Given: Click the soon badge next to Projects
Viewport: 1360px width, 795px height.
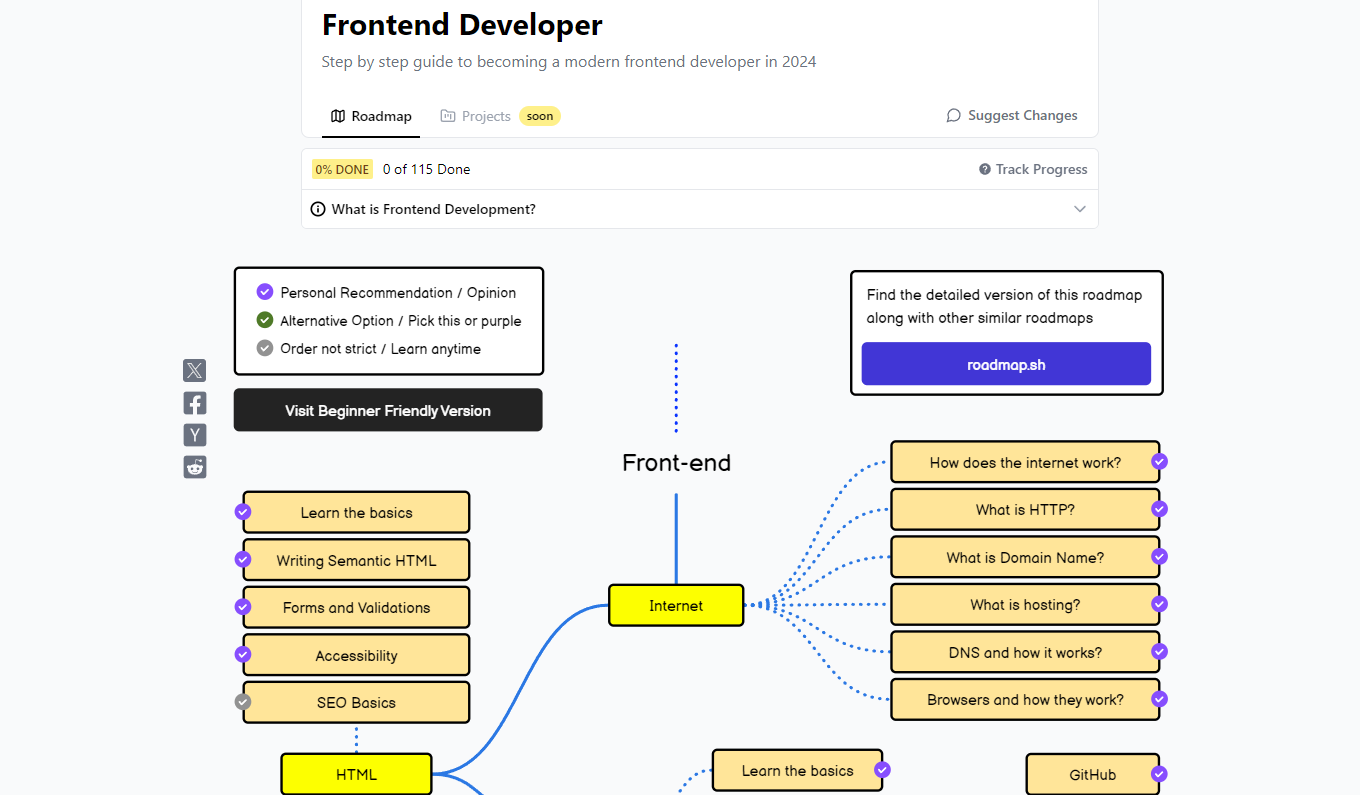Looking at the screenshot, I should (540, 116).
